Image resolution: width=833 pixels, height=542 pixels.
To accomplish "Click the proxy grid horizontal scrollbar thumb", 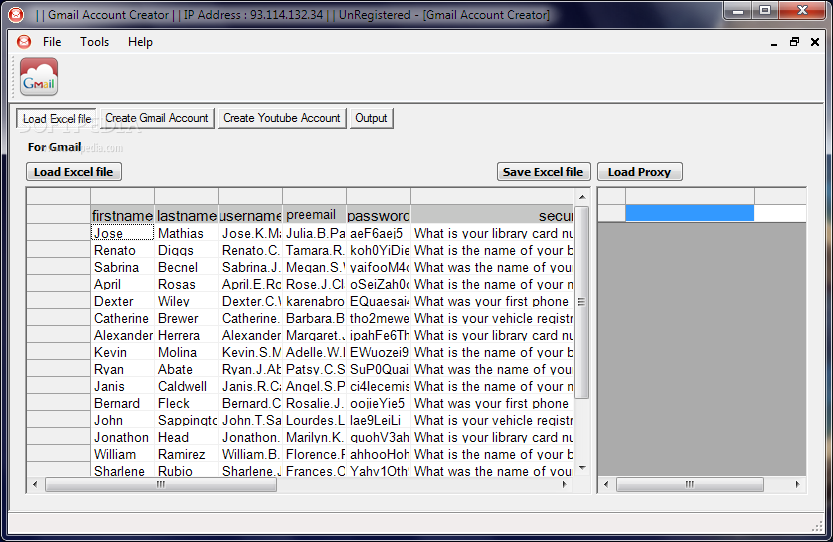I will [x=690, y=484].
